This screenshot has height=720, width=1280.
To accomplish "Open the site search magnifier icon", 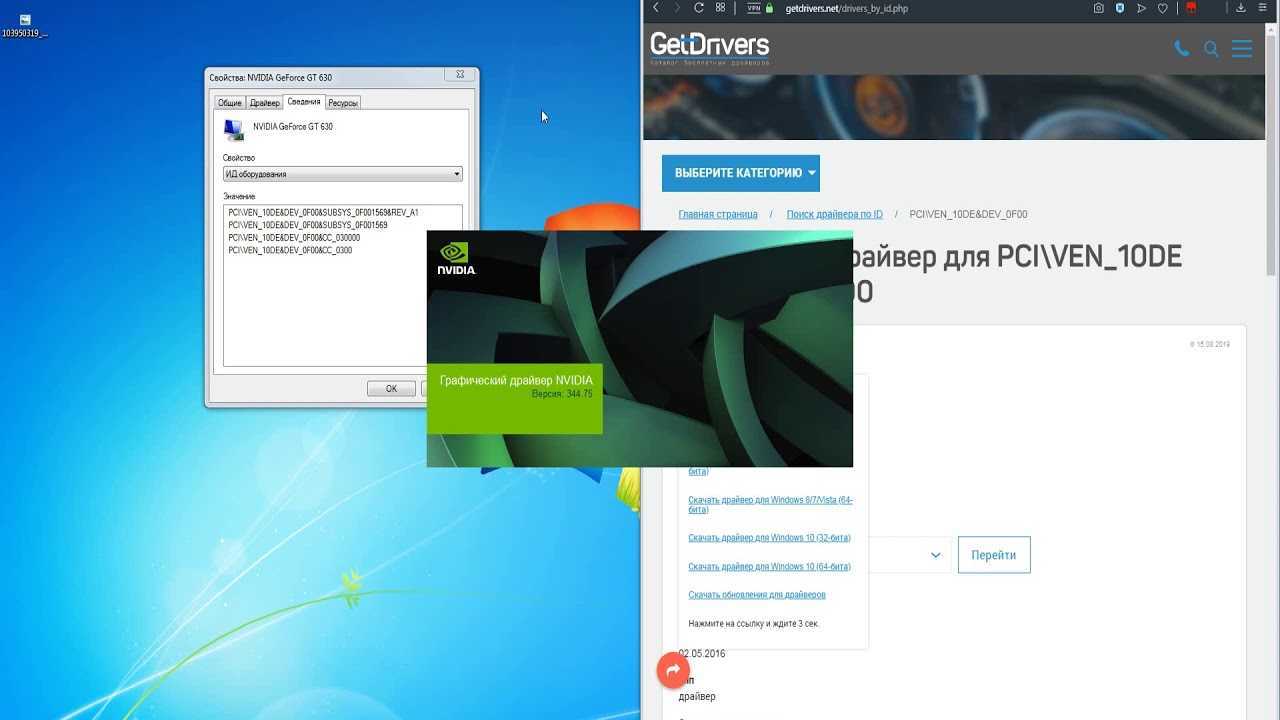I will click(x=1211, y=48).
